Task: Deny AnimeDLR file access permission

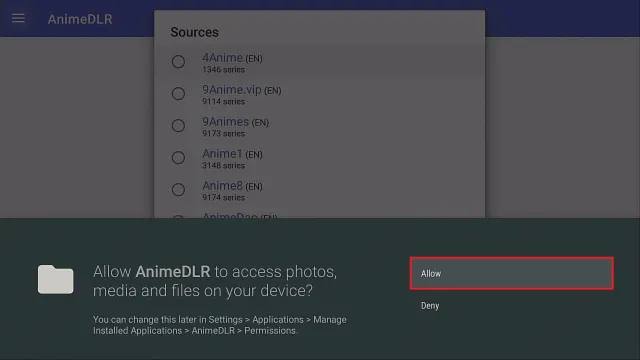Action: pyautogui.click(x=430, y=306)
